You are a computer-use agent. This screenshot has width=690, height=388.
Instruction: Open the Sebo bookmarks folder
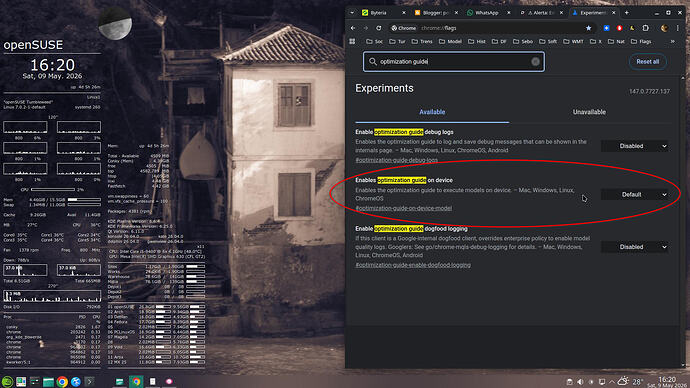click(x=523, y=41)
